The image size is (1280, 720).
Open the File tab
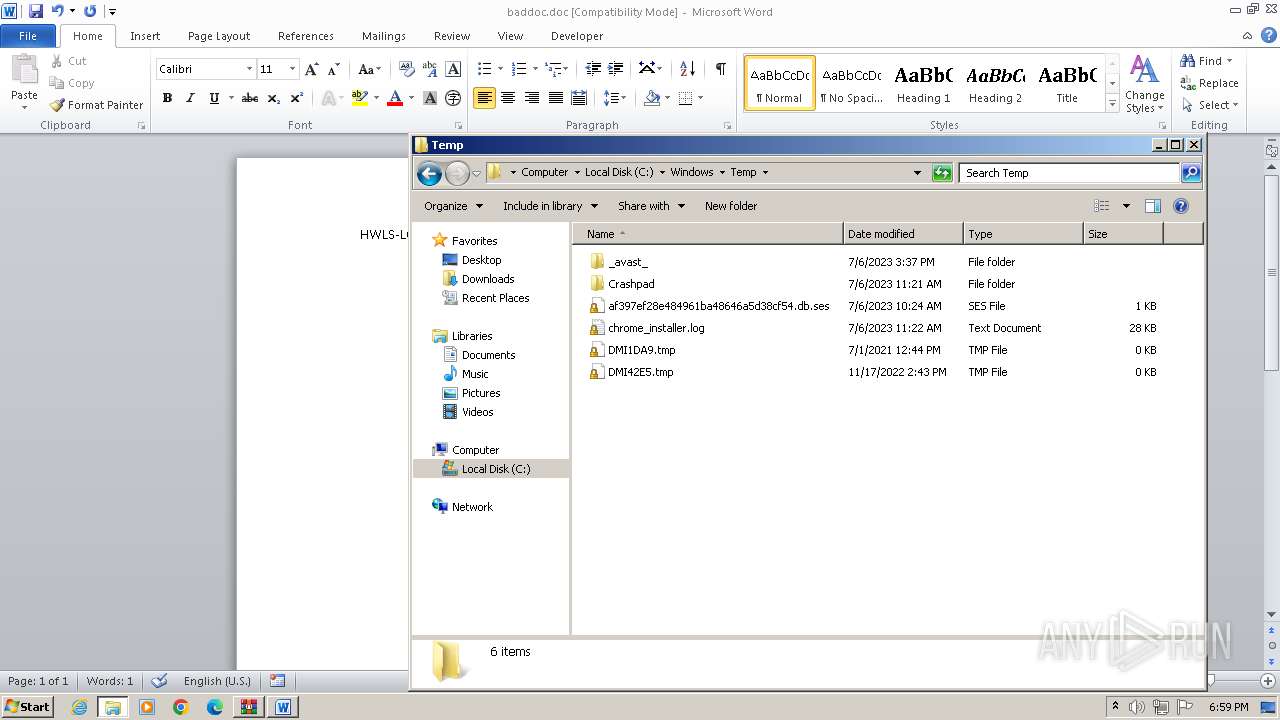coord(28,36)
